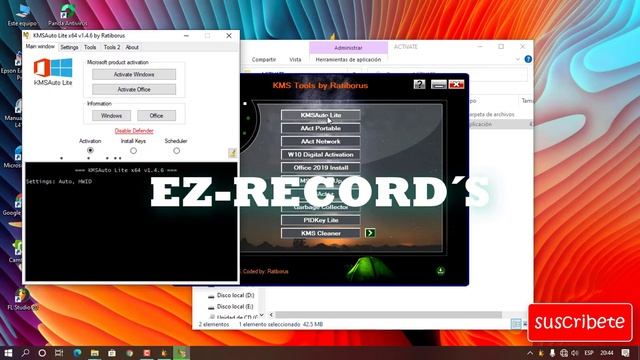640x360 pixels.
Task: Collapse the Explorer ribbon chevron
Action: point(518,60)
